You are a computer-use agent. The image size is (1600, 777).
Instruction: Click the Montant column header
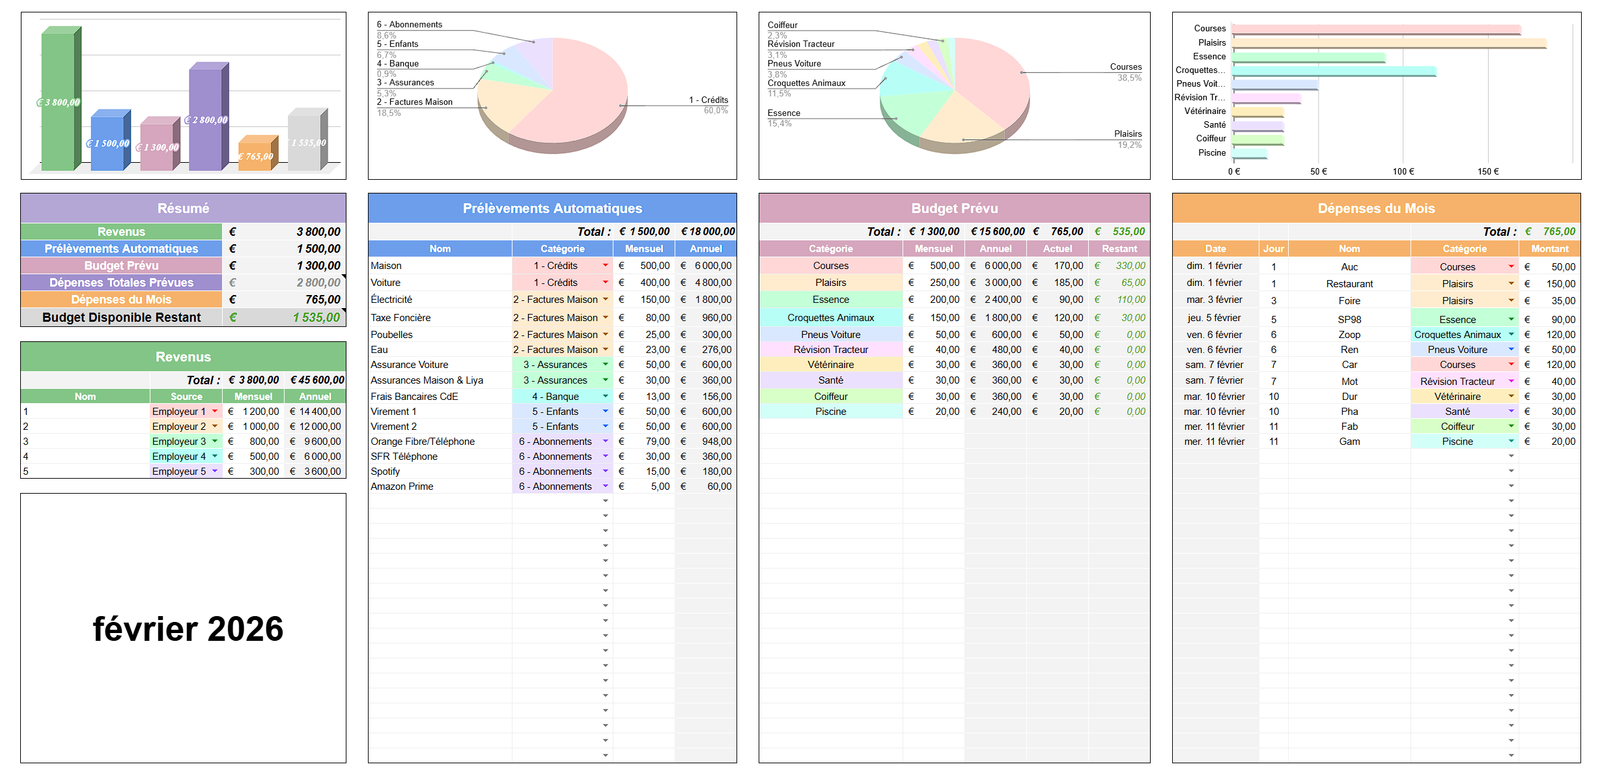click(x=1549, y=249)
